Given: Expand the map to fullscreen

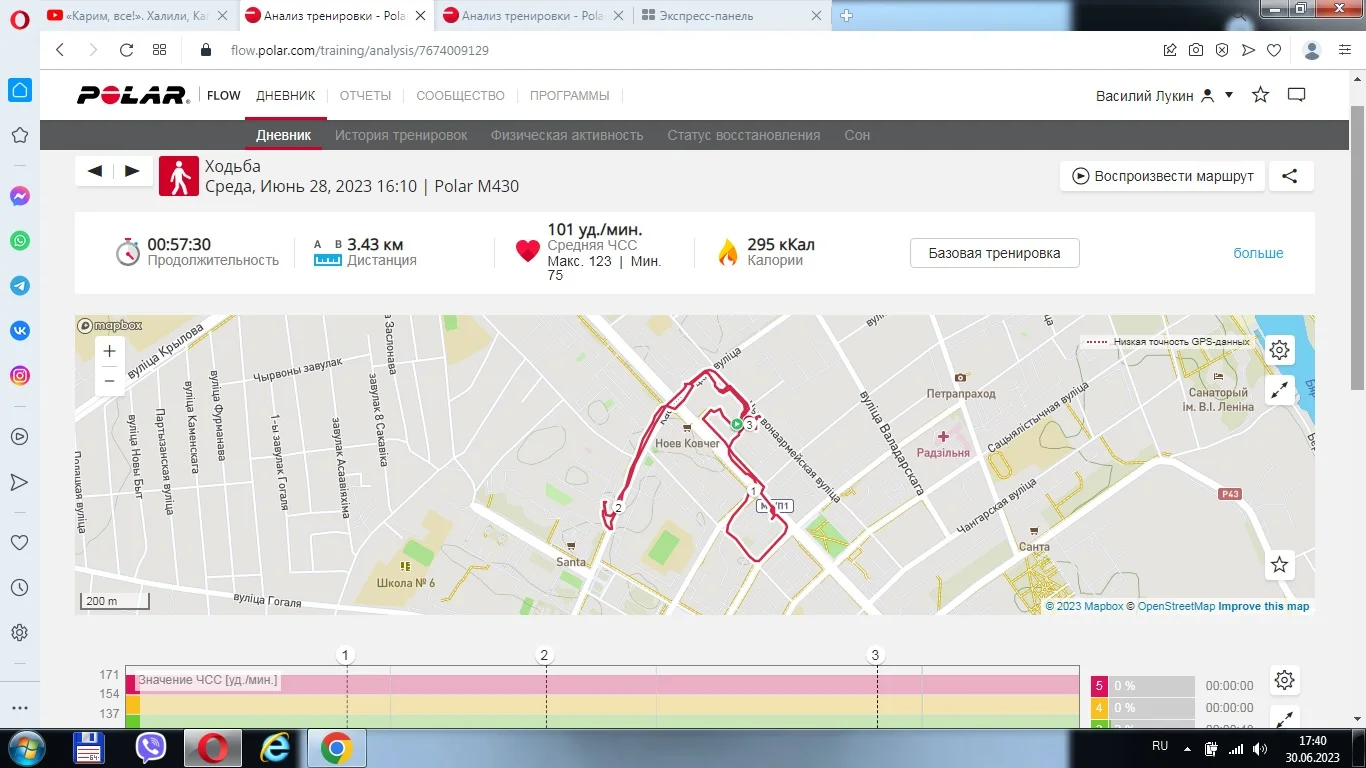Looking at the screenshot, I should [1279, 391].
